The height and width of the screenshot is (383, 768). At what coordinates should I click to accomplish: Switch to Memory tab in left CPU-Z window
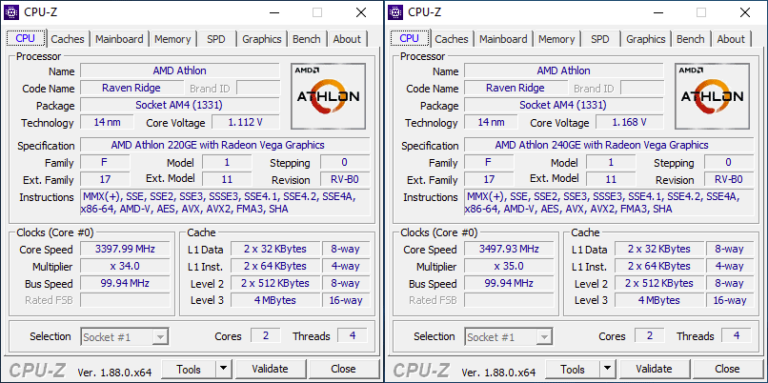tap(172, 39)
